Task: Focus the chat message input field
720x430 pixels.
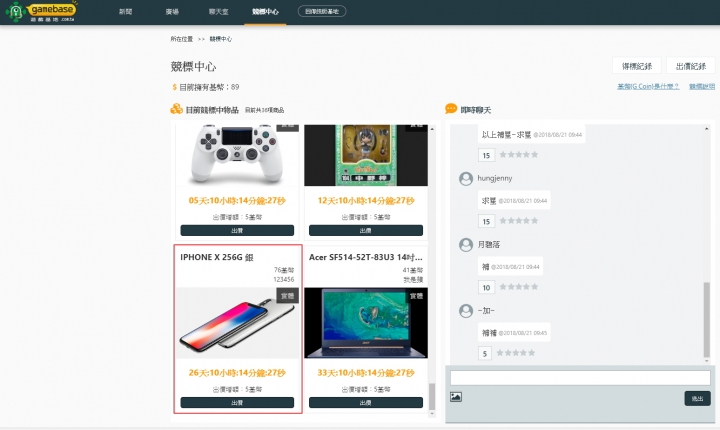Action: click(x=580, y=378)
